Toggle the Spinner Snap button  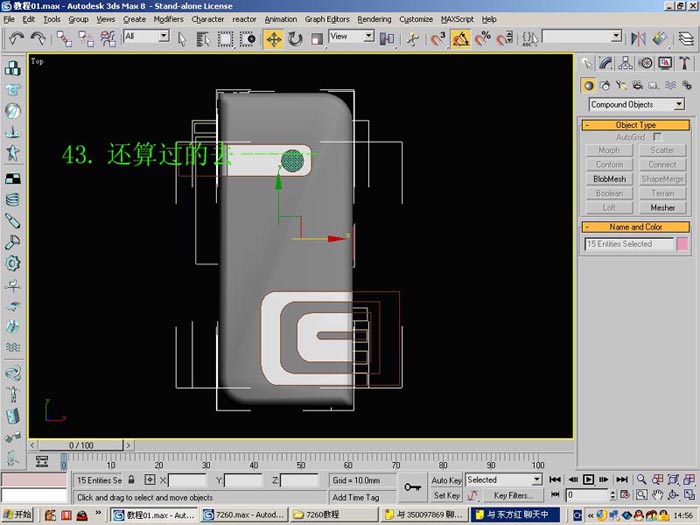pyautogui.click(x=505, y=39)
